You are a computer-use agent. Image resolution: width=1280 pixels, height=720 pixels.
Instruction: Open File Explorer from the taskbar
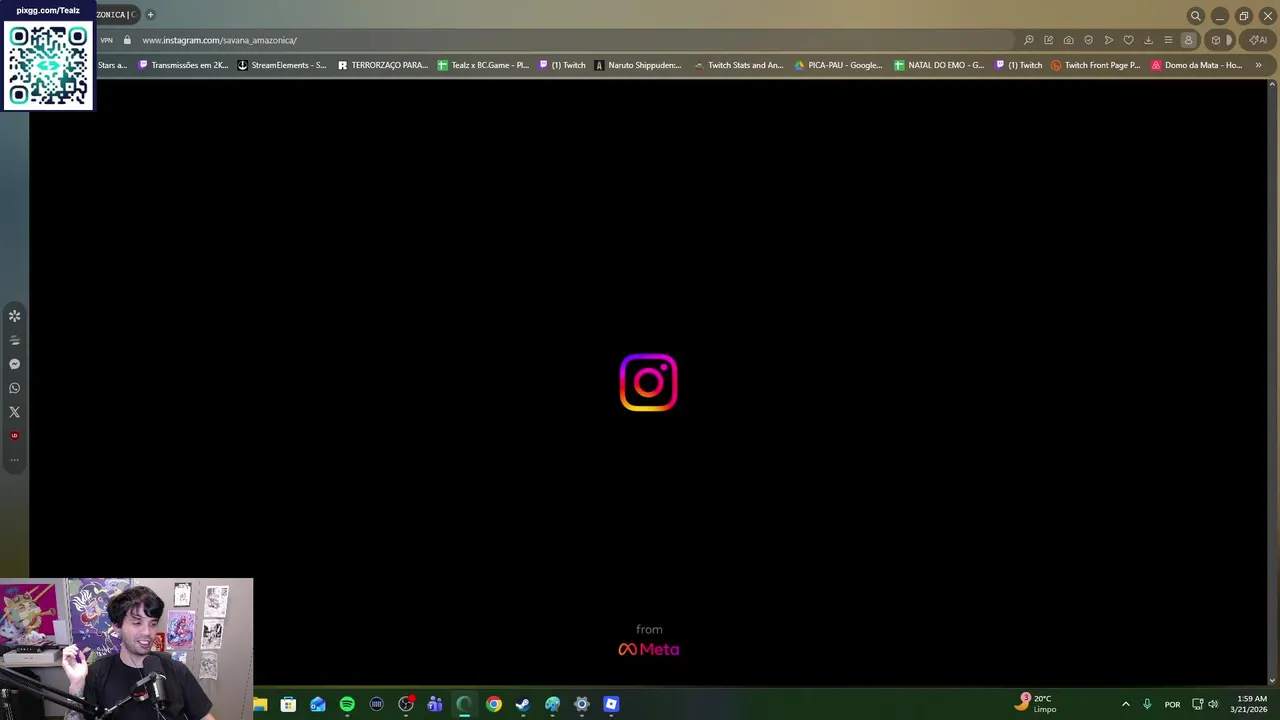[260, 704]
